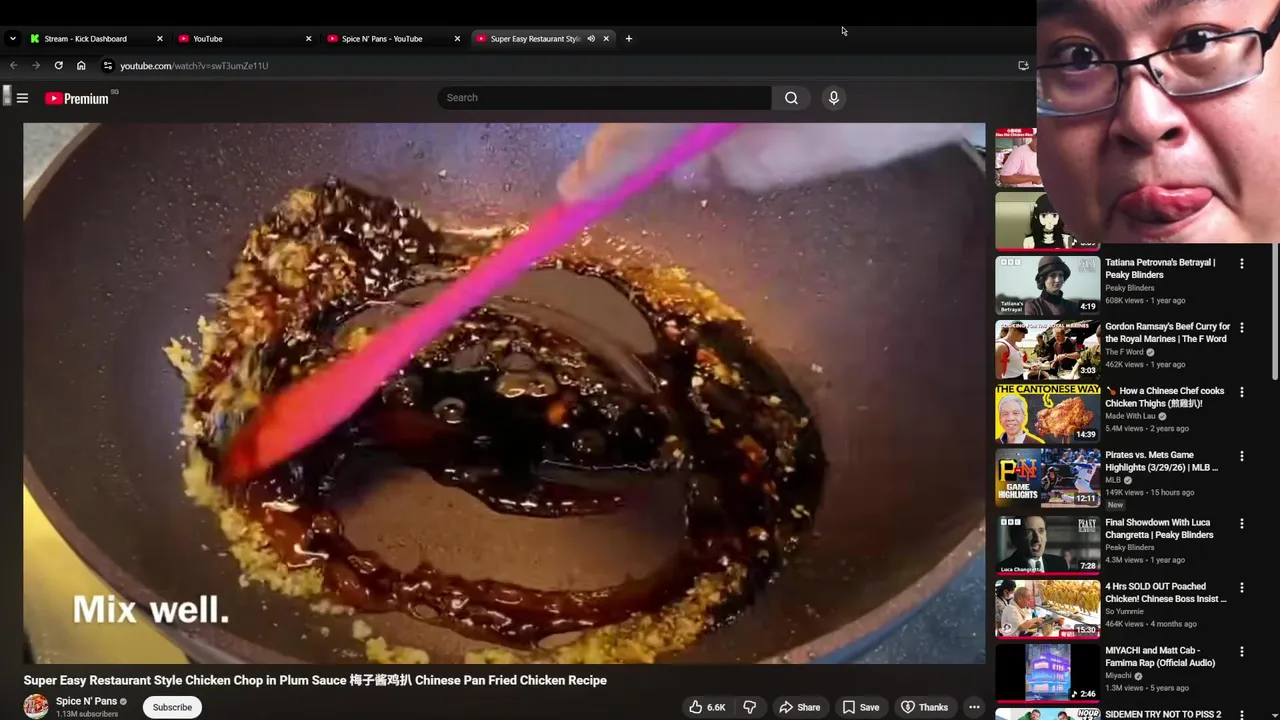Screen dimensions: 1280x720
Task: Open the YouTube guide hamburger menu
Action: 22,98
